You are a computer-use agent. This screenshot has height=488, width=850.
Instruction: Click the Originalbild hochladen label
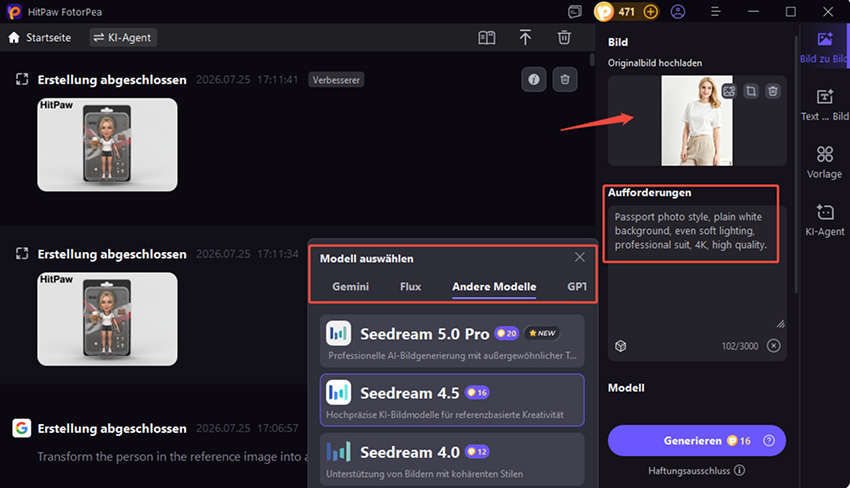[655, 63]
